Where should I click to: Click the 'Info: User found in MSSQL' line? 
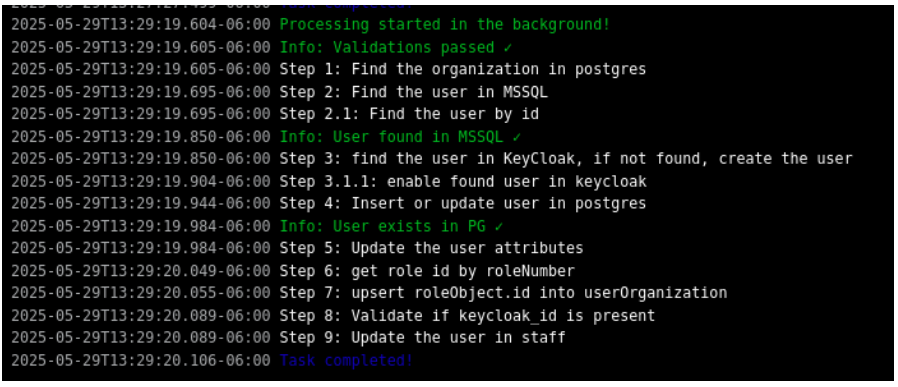(400, 137)
